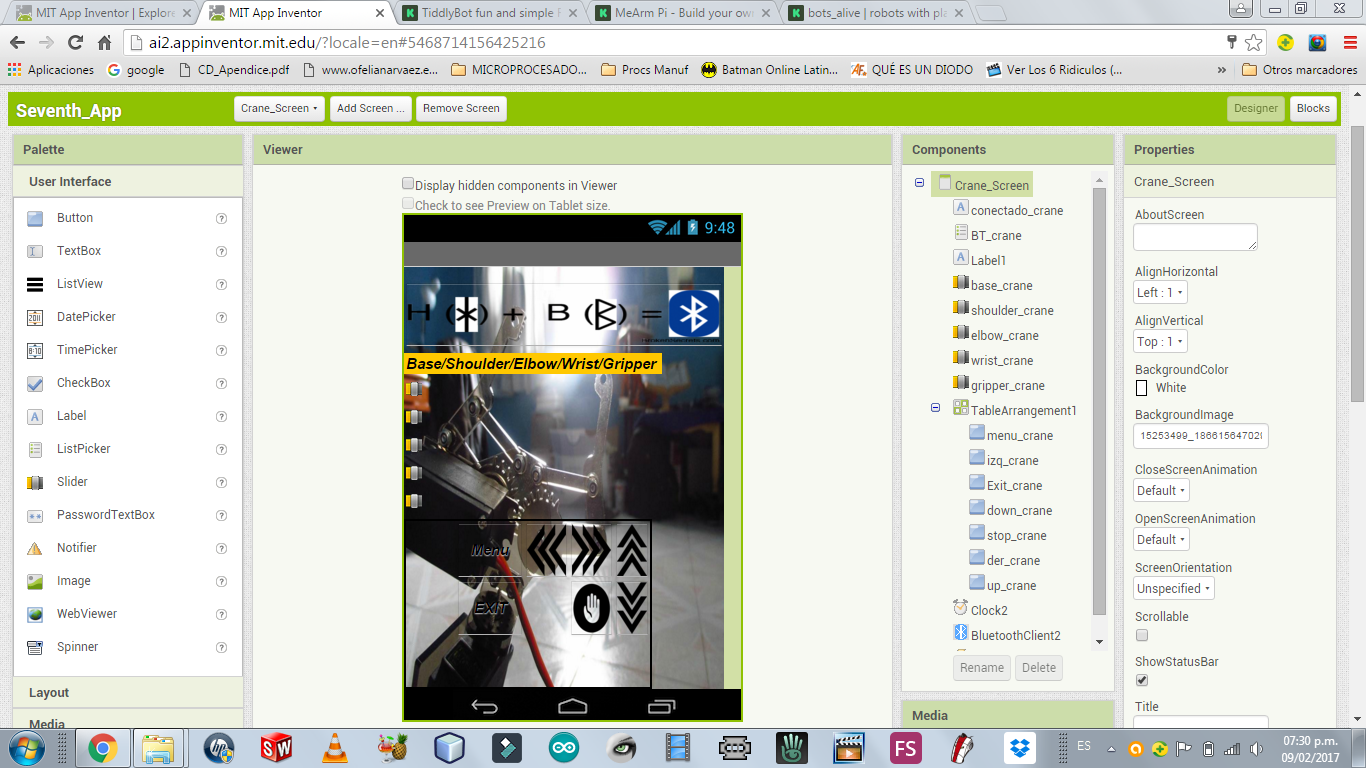Click the double down-arrow button in preview
The width and height of the screenshot is (1366, 768).
632,606
